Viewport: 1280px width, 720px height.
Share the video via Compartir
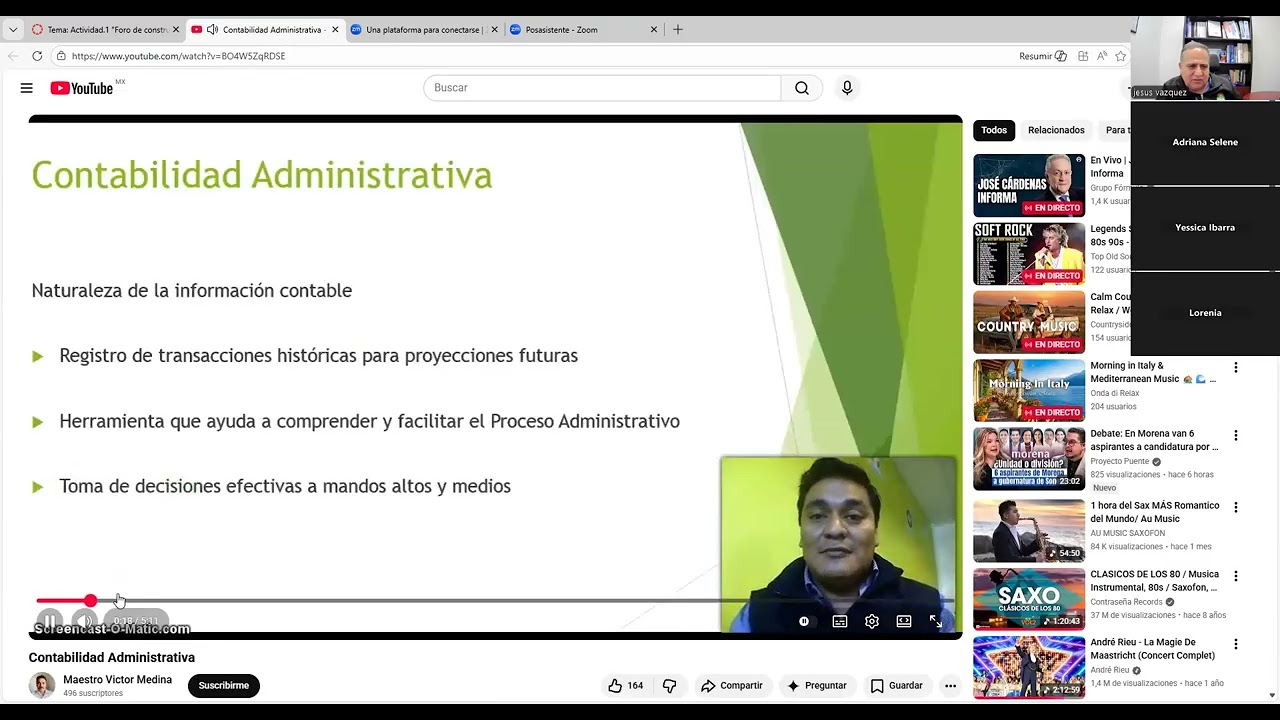[x=732, y=686]
